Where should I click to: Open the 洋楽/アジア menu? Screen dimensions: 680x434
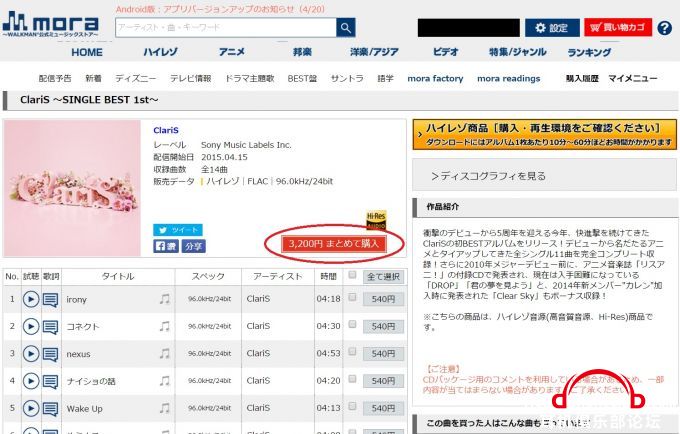click(374, 52)
